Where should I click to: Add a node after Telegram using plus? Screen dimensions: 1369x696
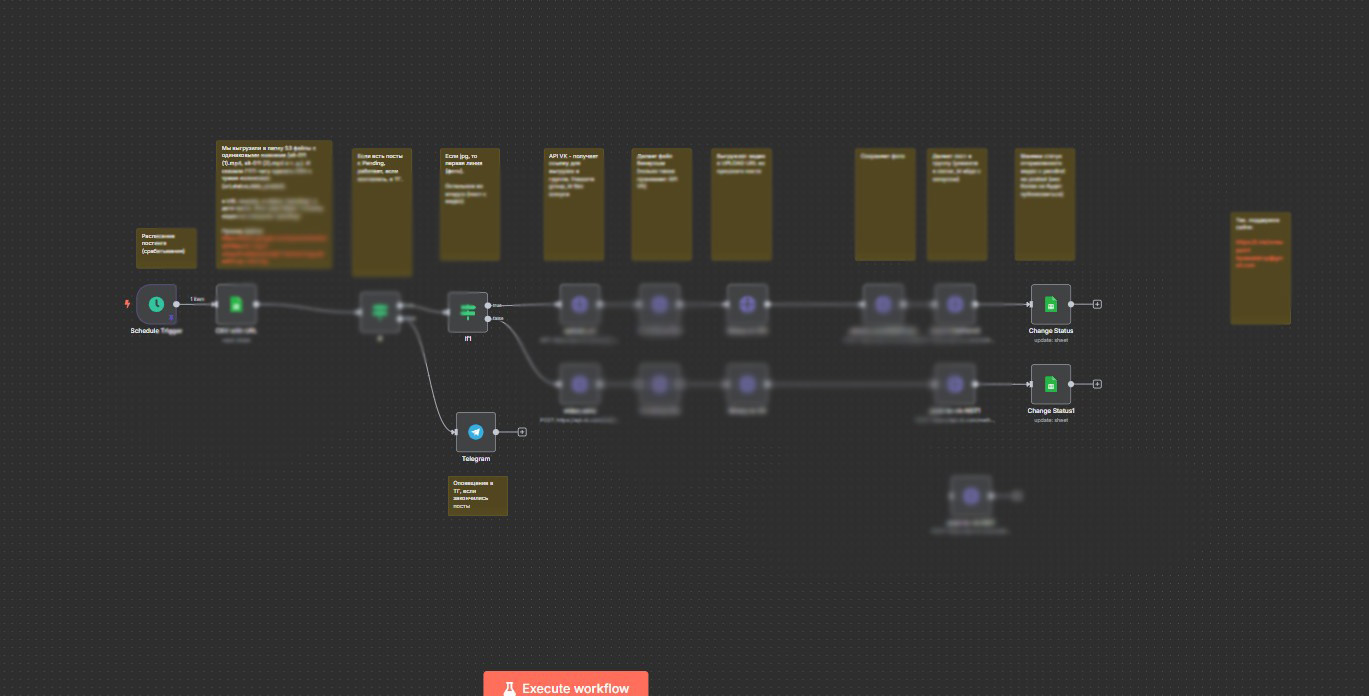coord(522,432)
